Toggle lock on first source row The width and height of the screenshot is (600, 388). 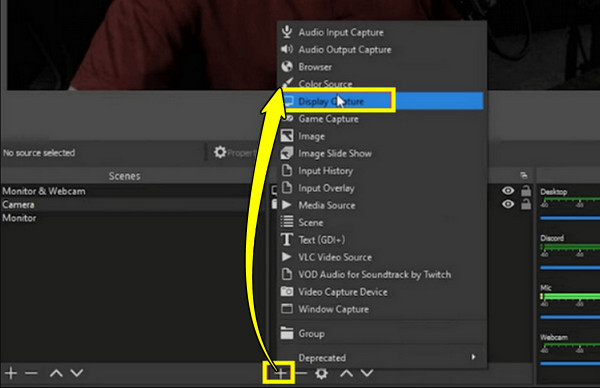[x=526, y=190]
